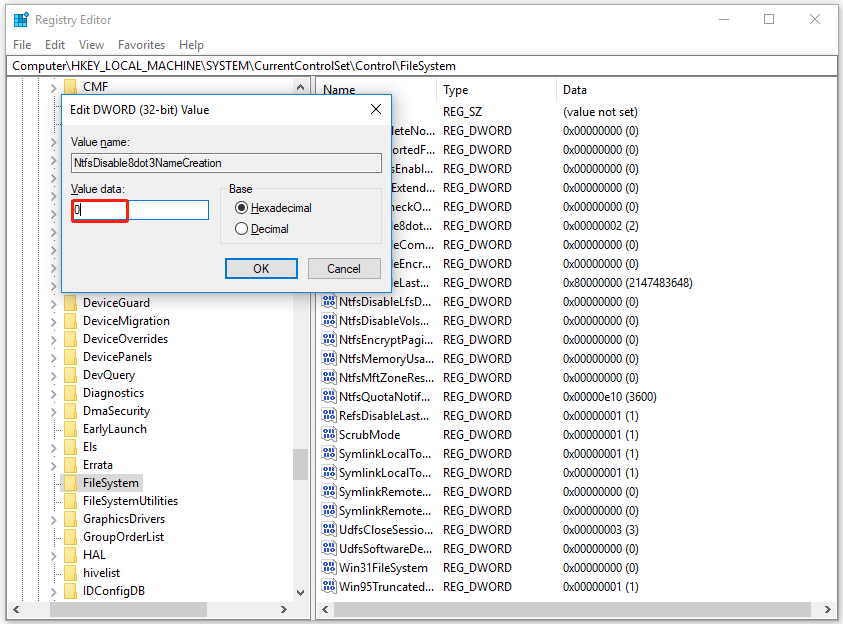Expand the DeviceMigration tree node

pos(54,321)
